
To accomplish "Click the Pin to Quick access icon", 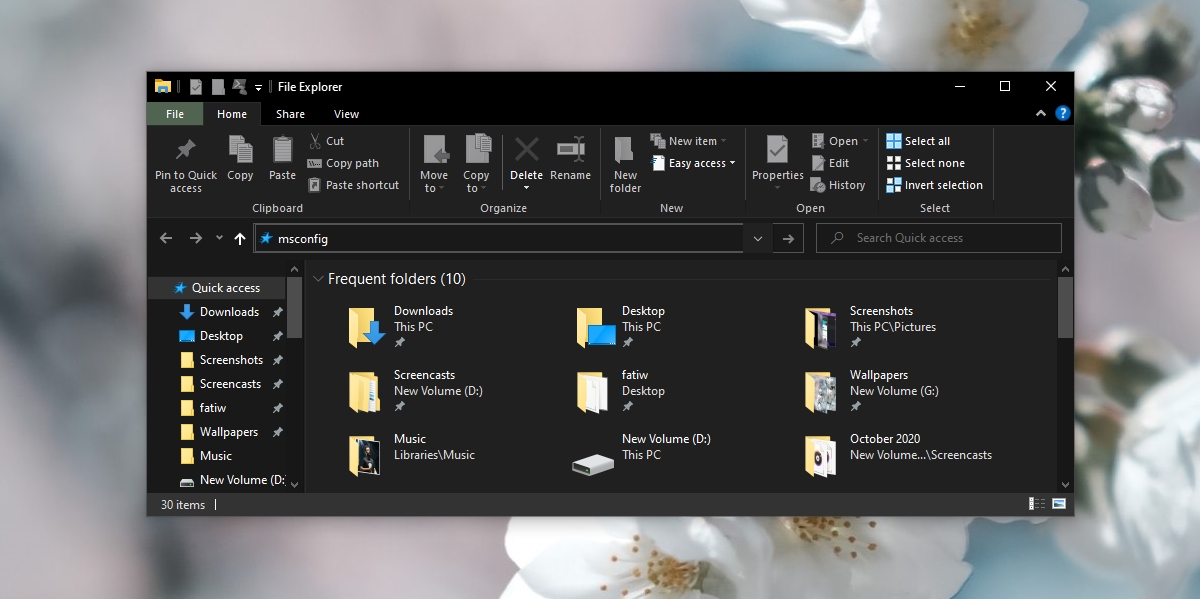I will click(x=185, y=150).
